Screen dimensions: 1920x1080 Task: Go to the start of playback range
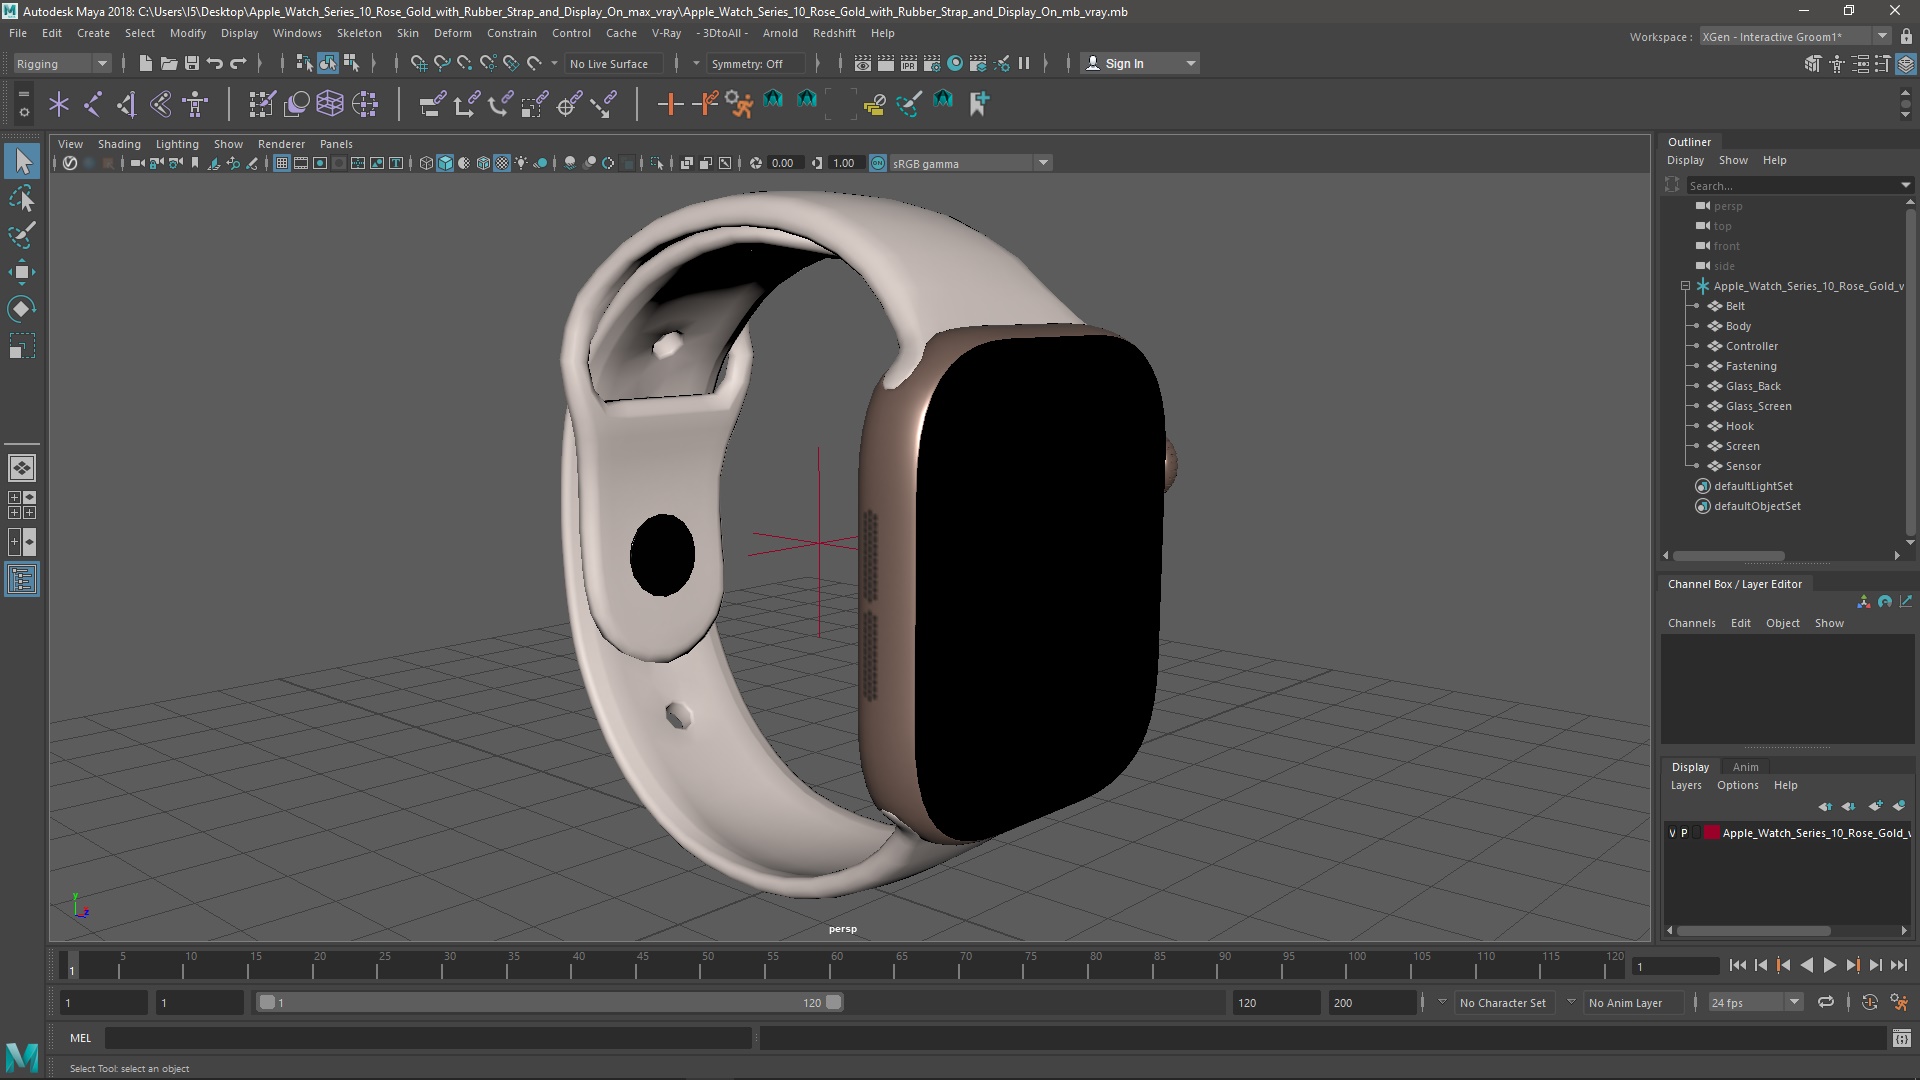(1737, 965)
